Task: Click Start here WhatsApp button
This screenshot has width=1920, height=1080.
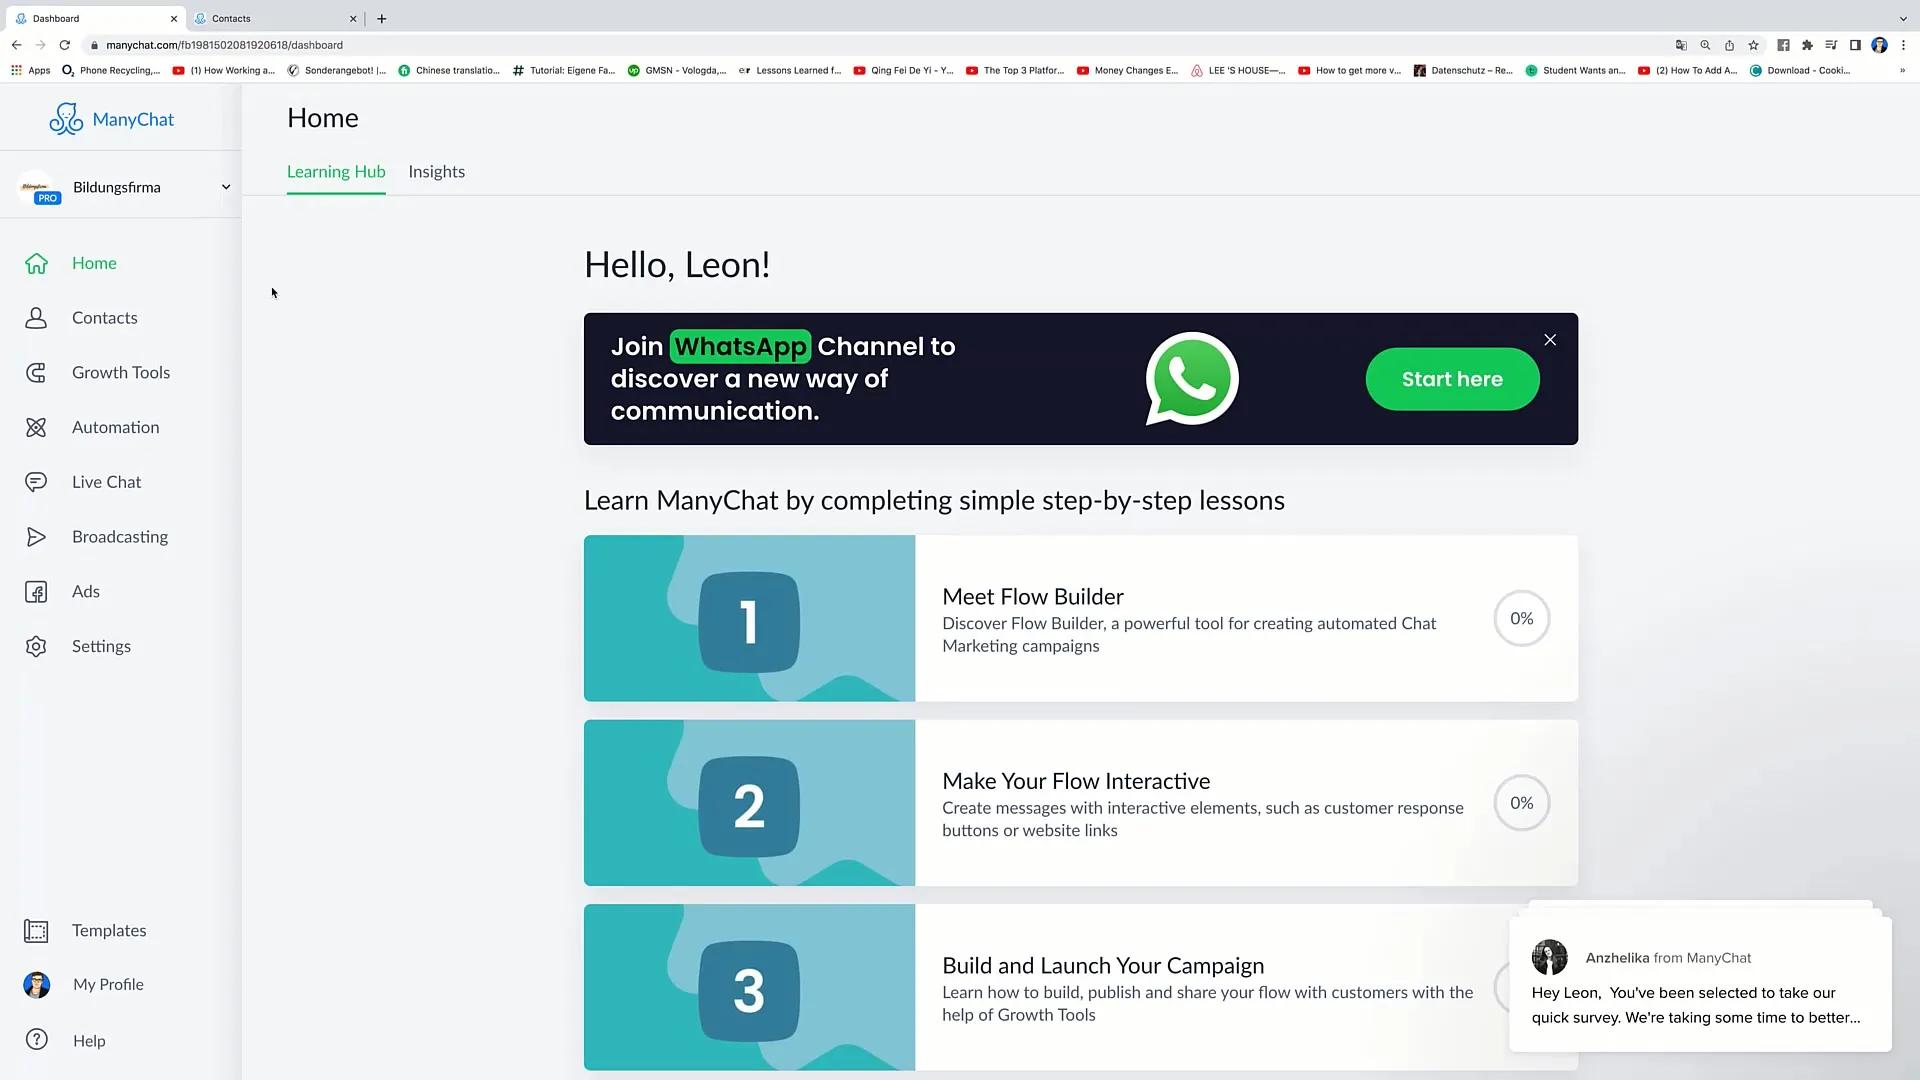Action: tap(1453, 378)
